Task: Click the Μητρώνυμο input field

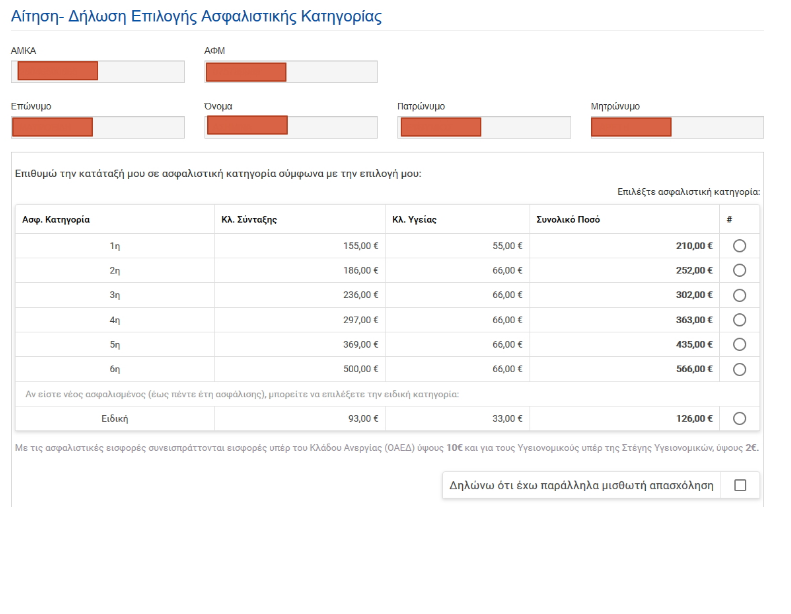Action: point(677,127)
